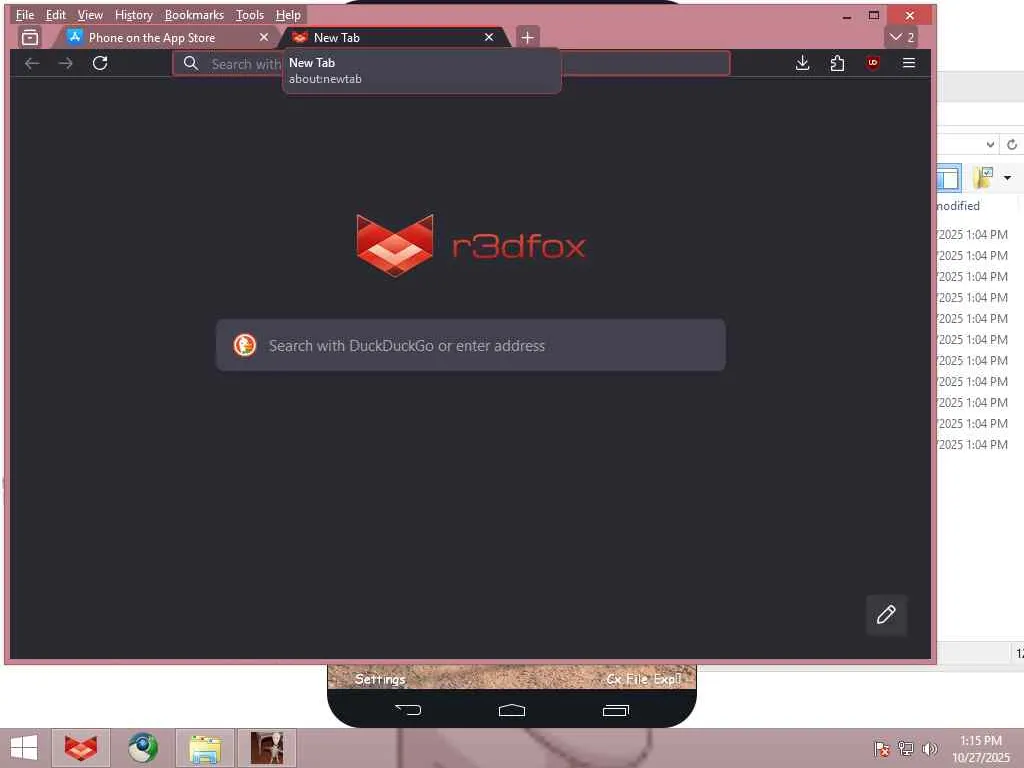
Task: Open the uBlock Origin extension icon
Action: pos(872,63)
